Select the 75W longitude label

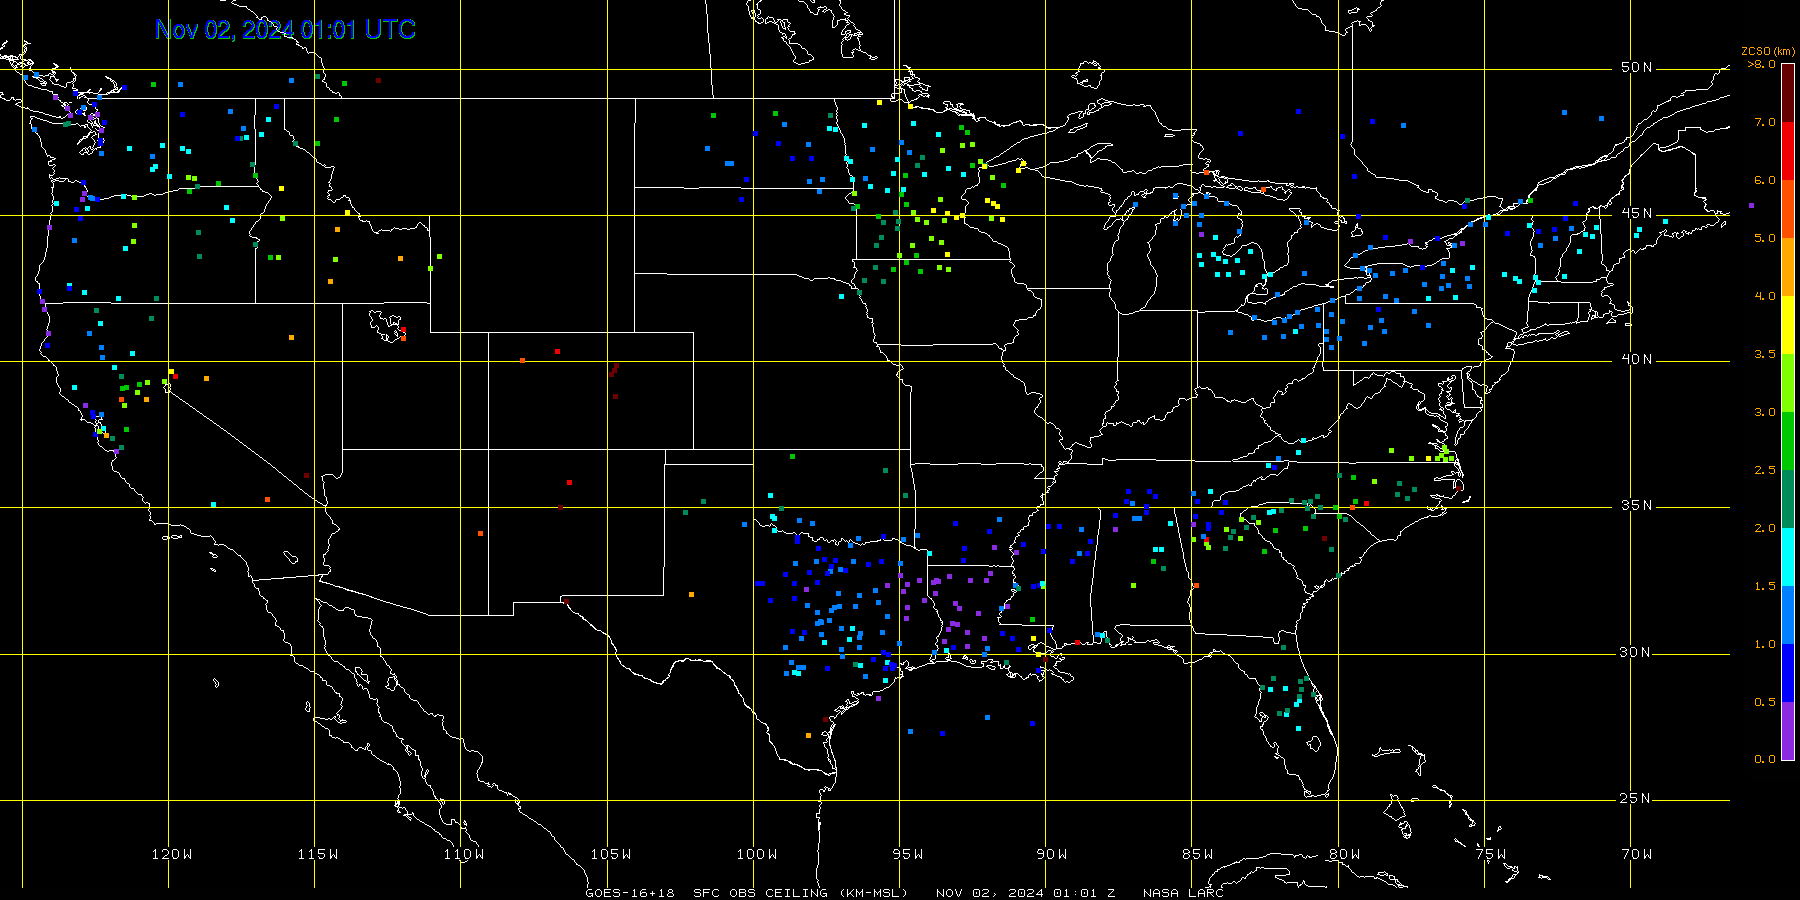tap(1491, 855)
